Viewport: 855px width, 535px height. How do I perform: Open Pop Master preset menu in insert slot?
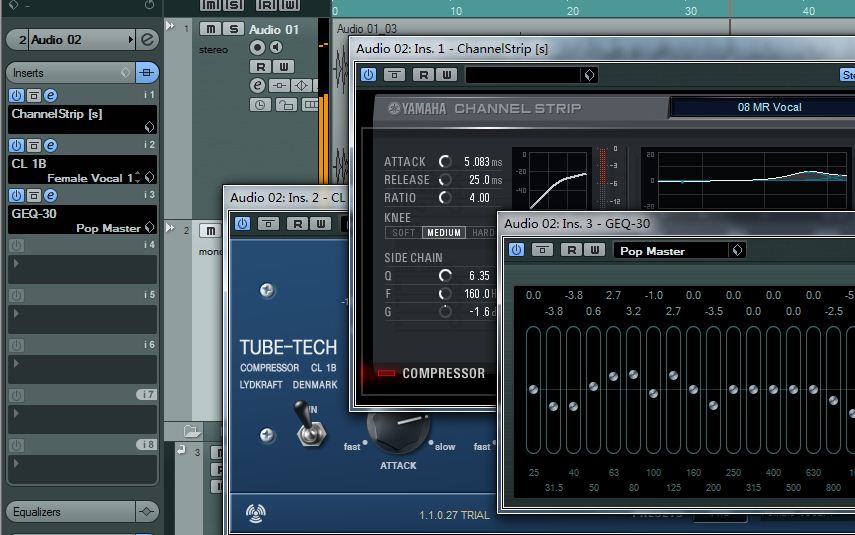(x=149, y=227)
